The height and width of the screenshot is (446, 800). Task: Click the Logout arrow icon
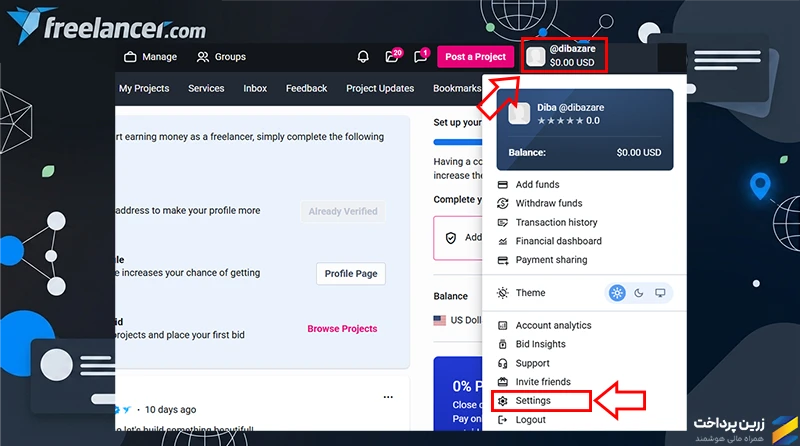(x=503, y=419)
